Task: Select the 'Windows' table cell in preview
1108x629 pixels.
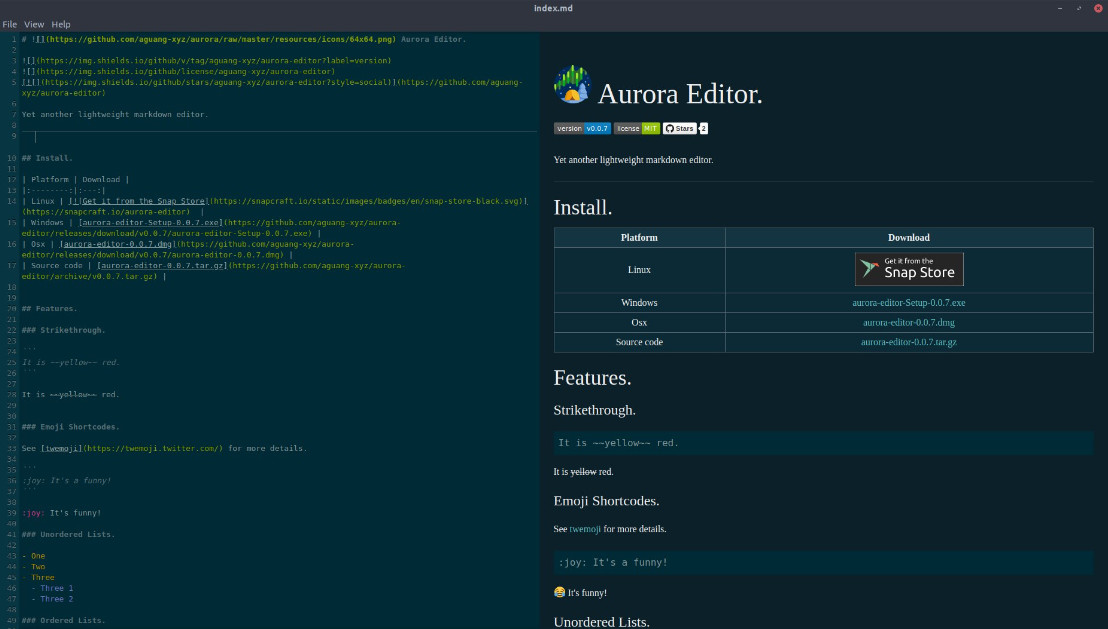Action: [640, 302]
